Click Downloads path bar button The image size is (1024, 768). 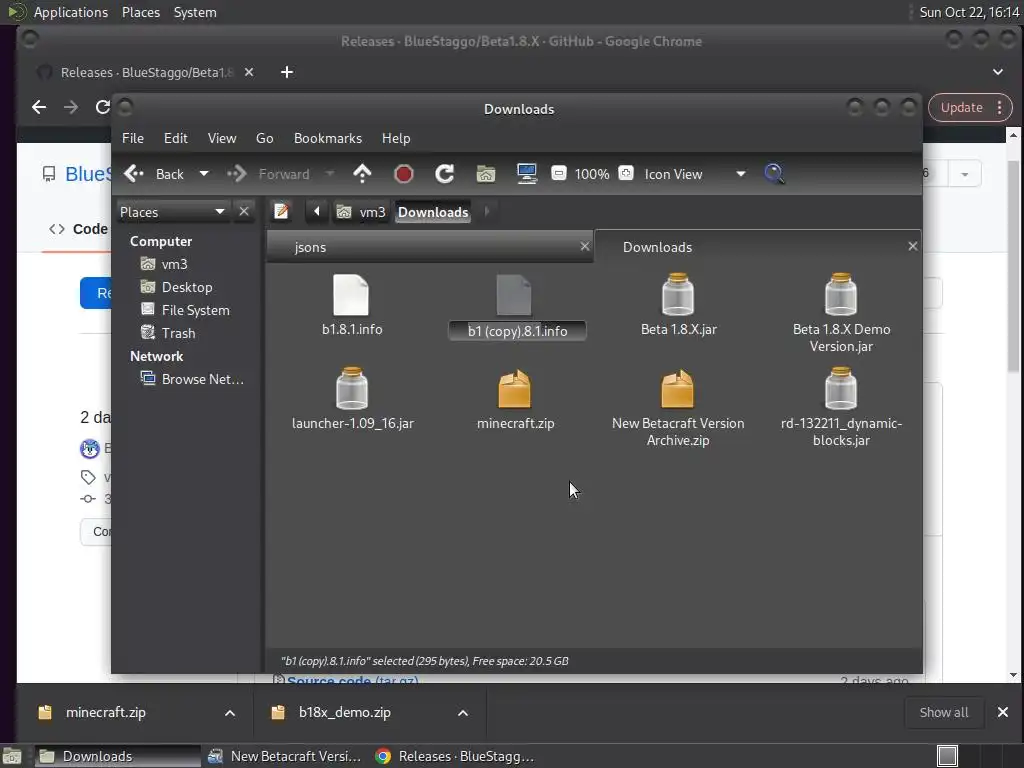(433, 212)
